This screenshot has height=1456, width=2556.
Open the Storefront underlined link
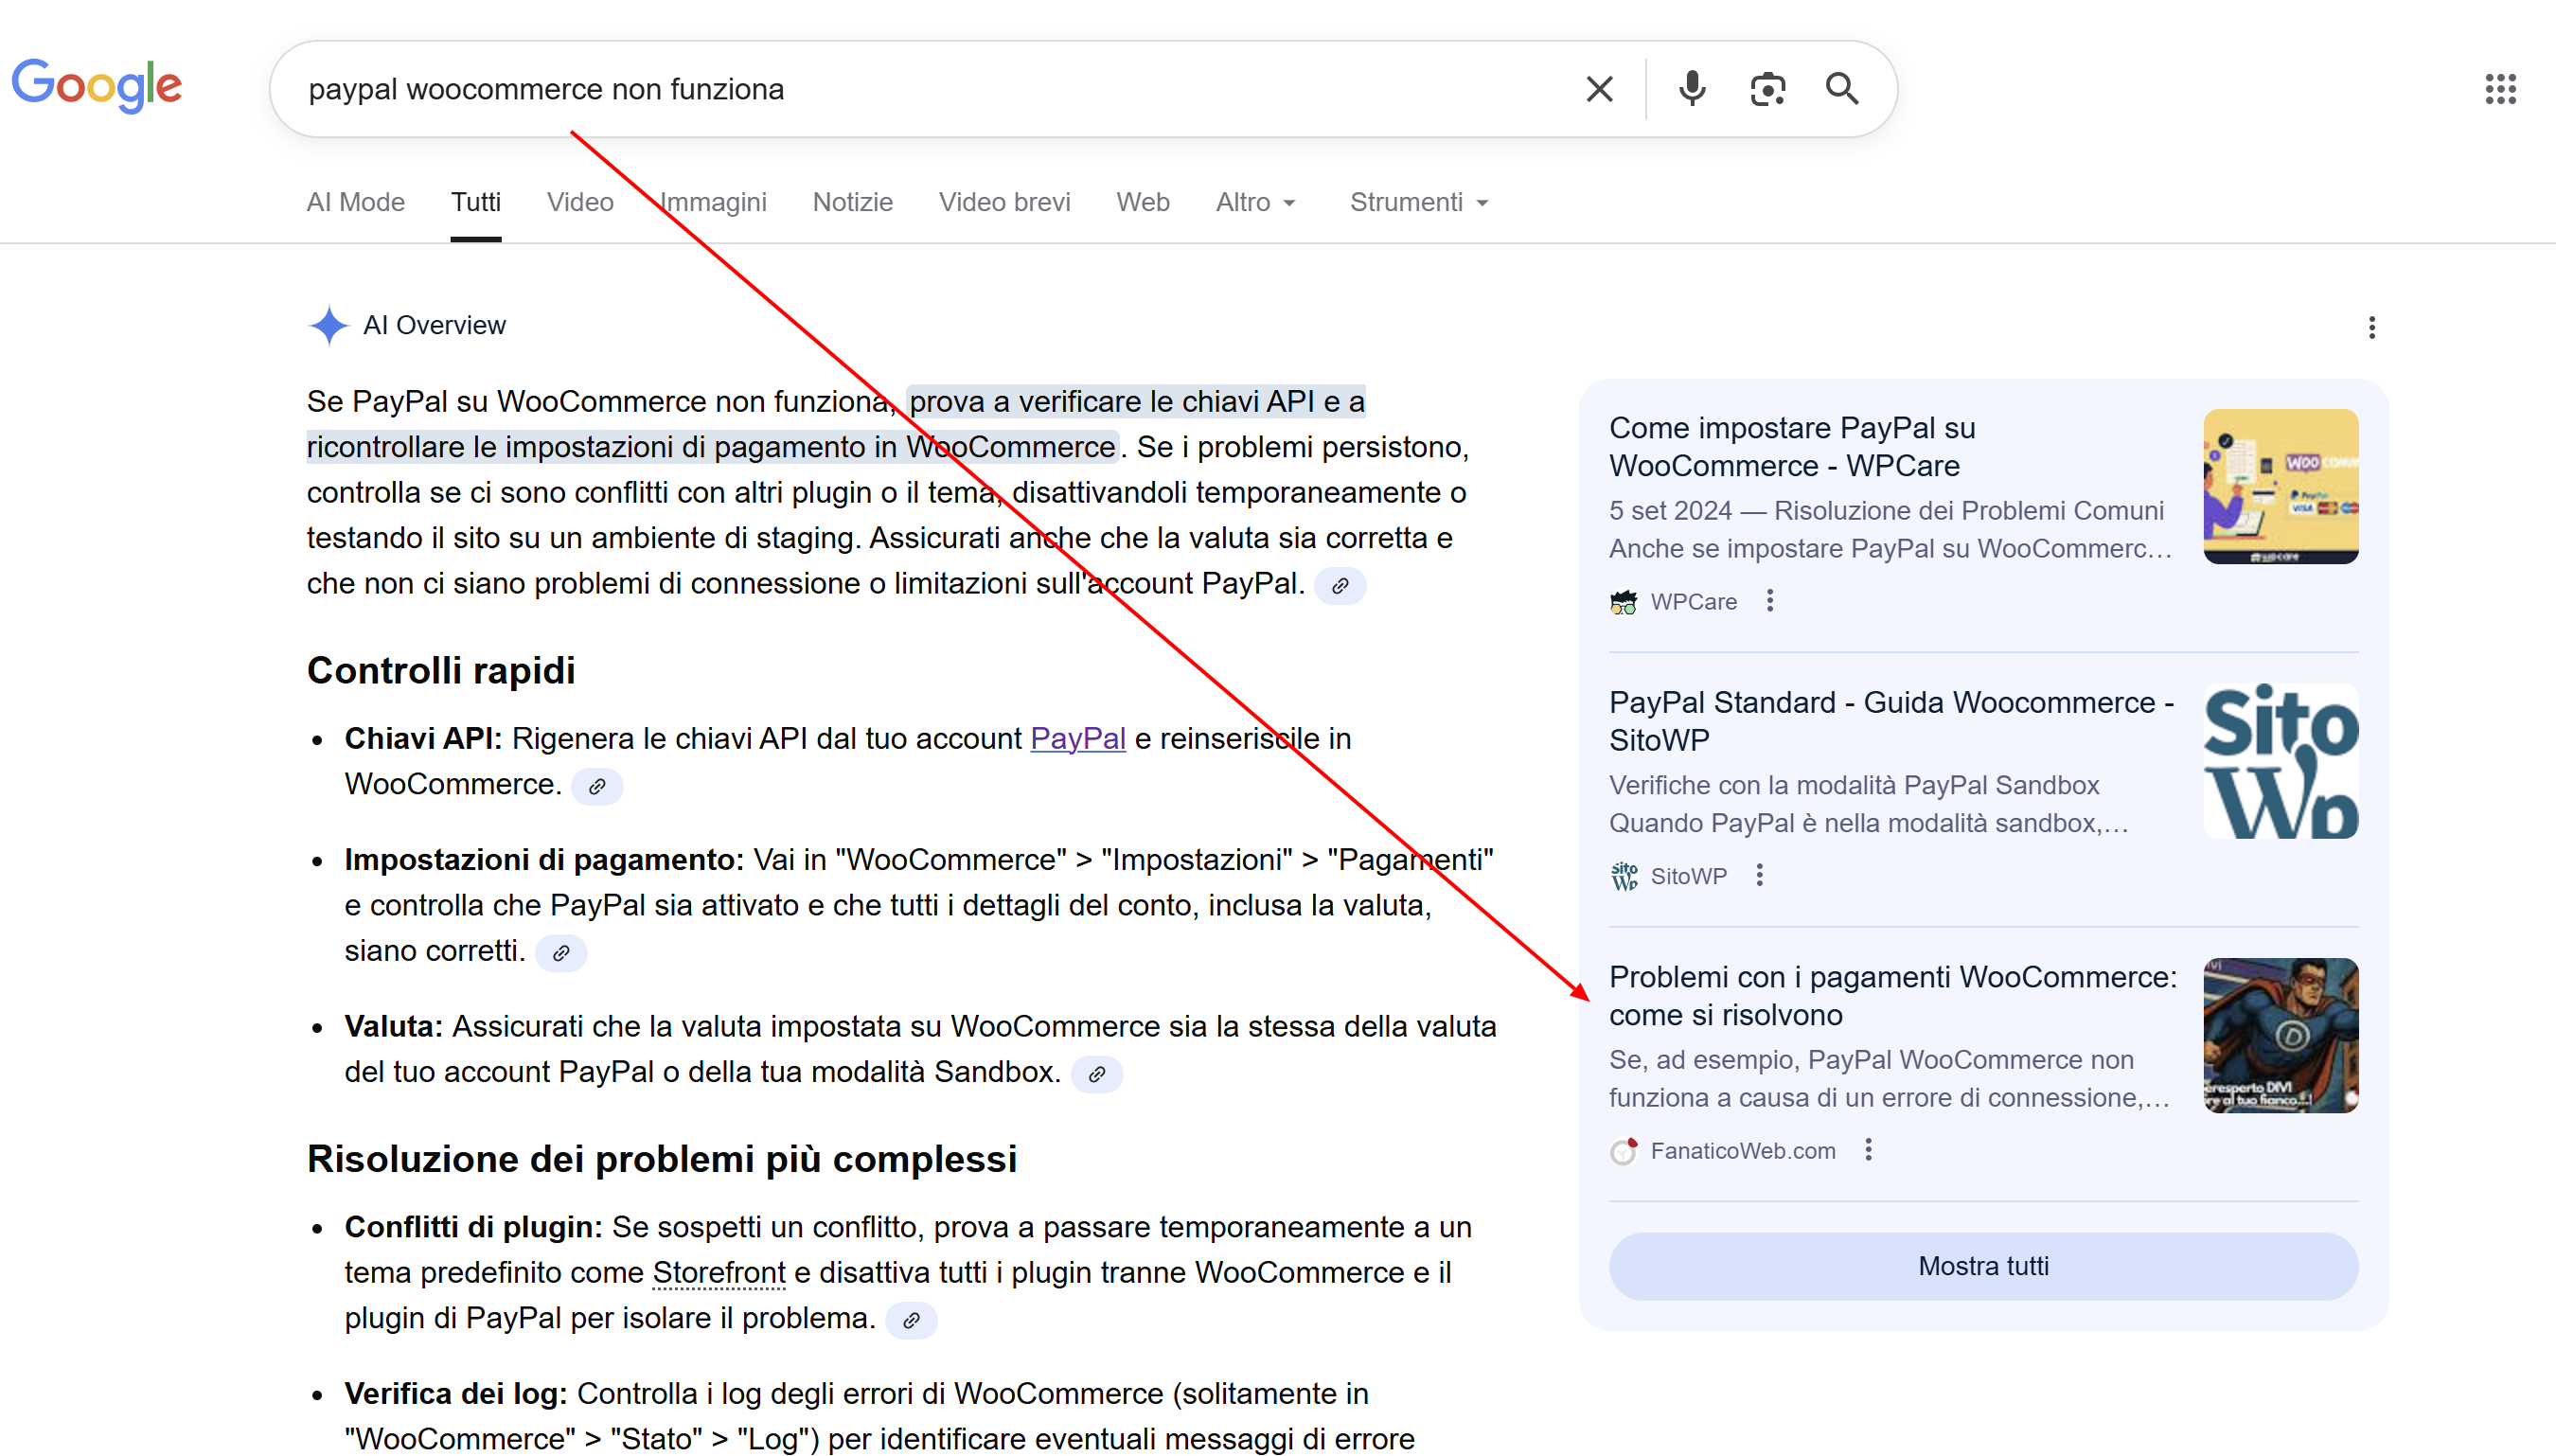coord(718,1272)
